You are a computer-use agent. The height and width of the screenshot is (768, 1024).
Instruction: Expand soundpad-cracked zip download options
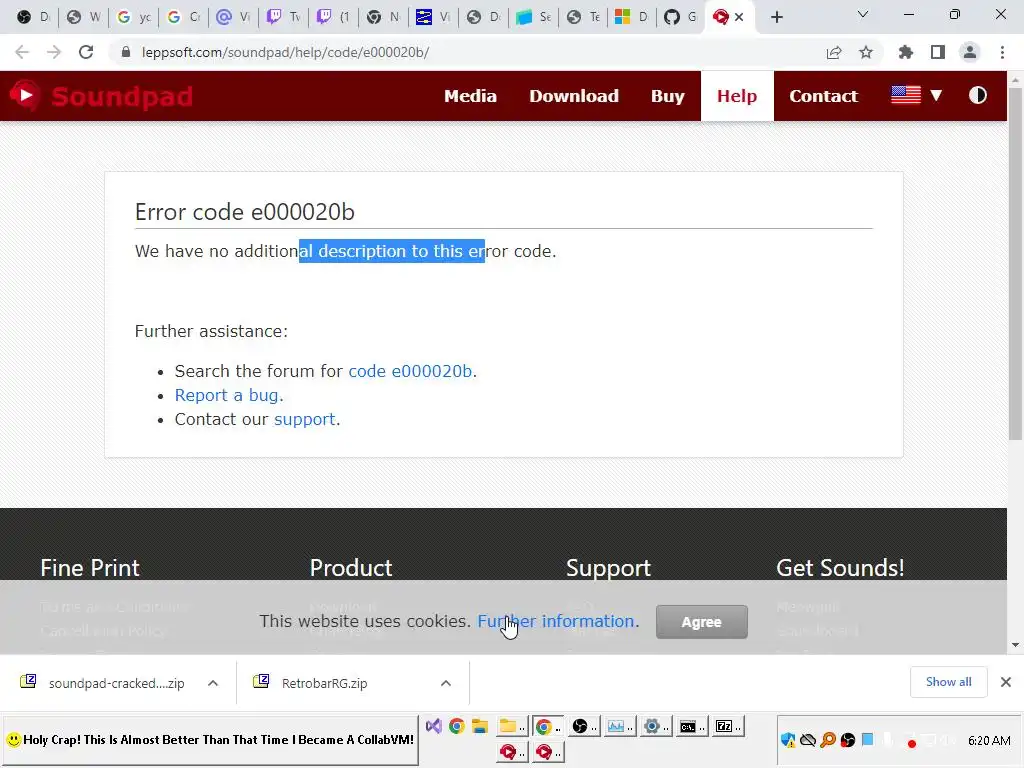point(213,683)
